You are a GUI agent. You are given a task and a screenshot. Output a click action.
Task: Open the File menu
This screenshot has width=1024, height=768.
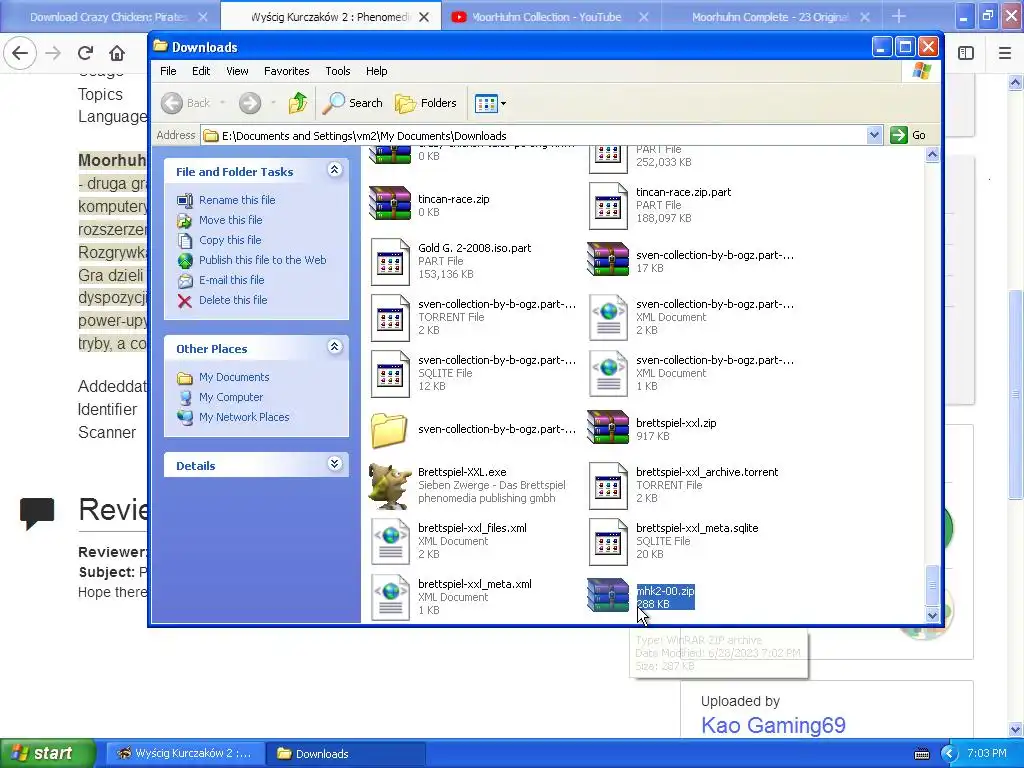168,71
